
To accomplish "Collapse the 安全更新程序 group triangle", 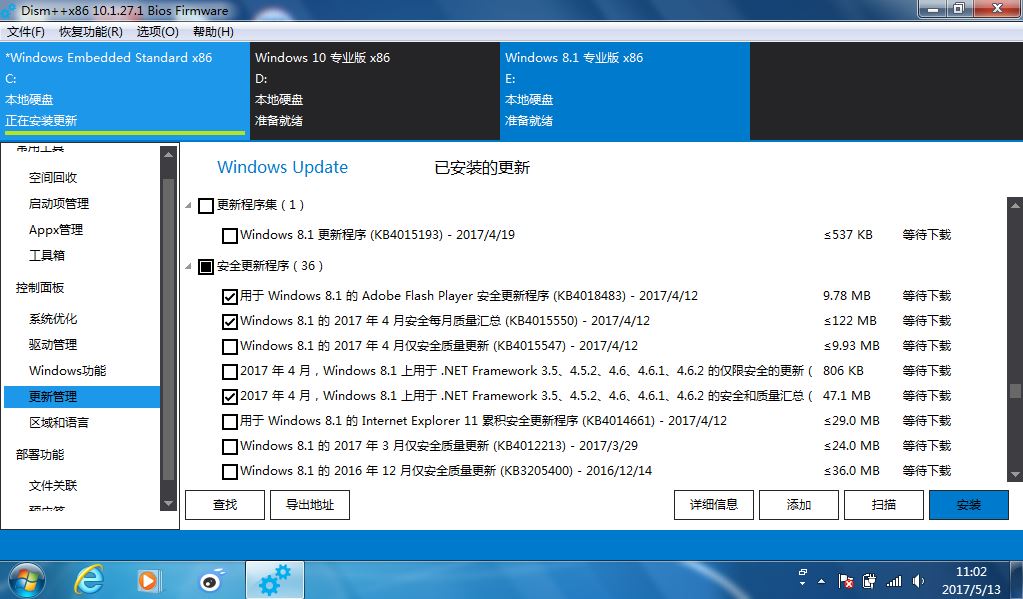I will 189,266.
